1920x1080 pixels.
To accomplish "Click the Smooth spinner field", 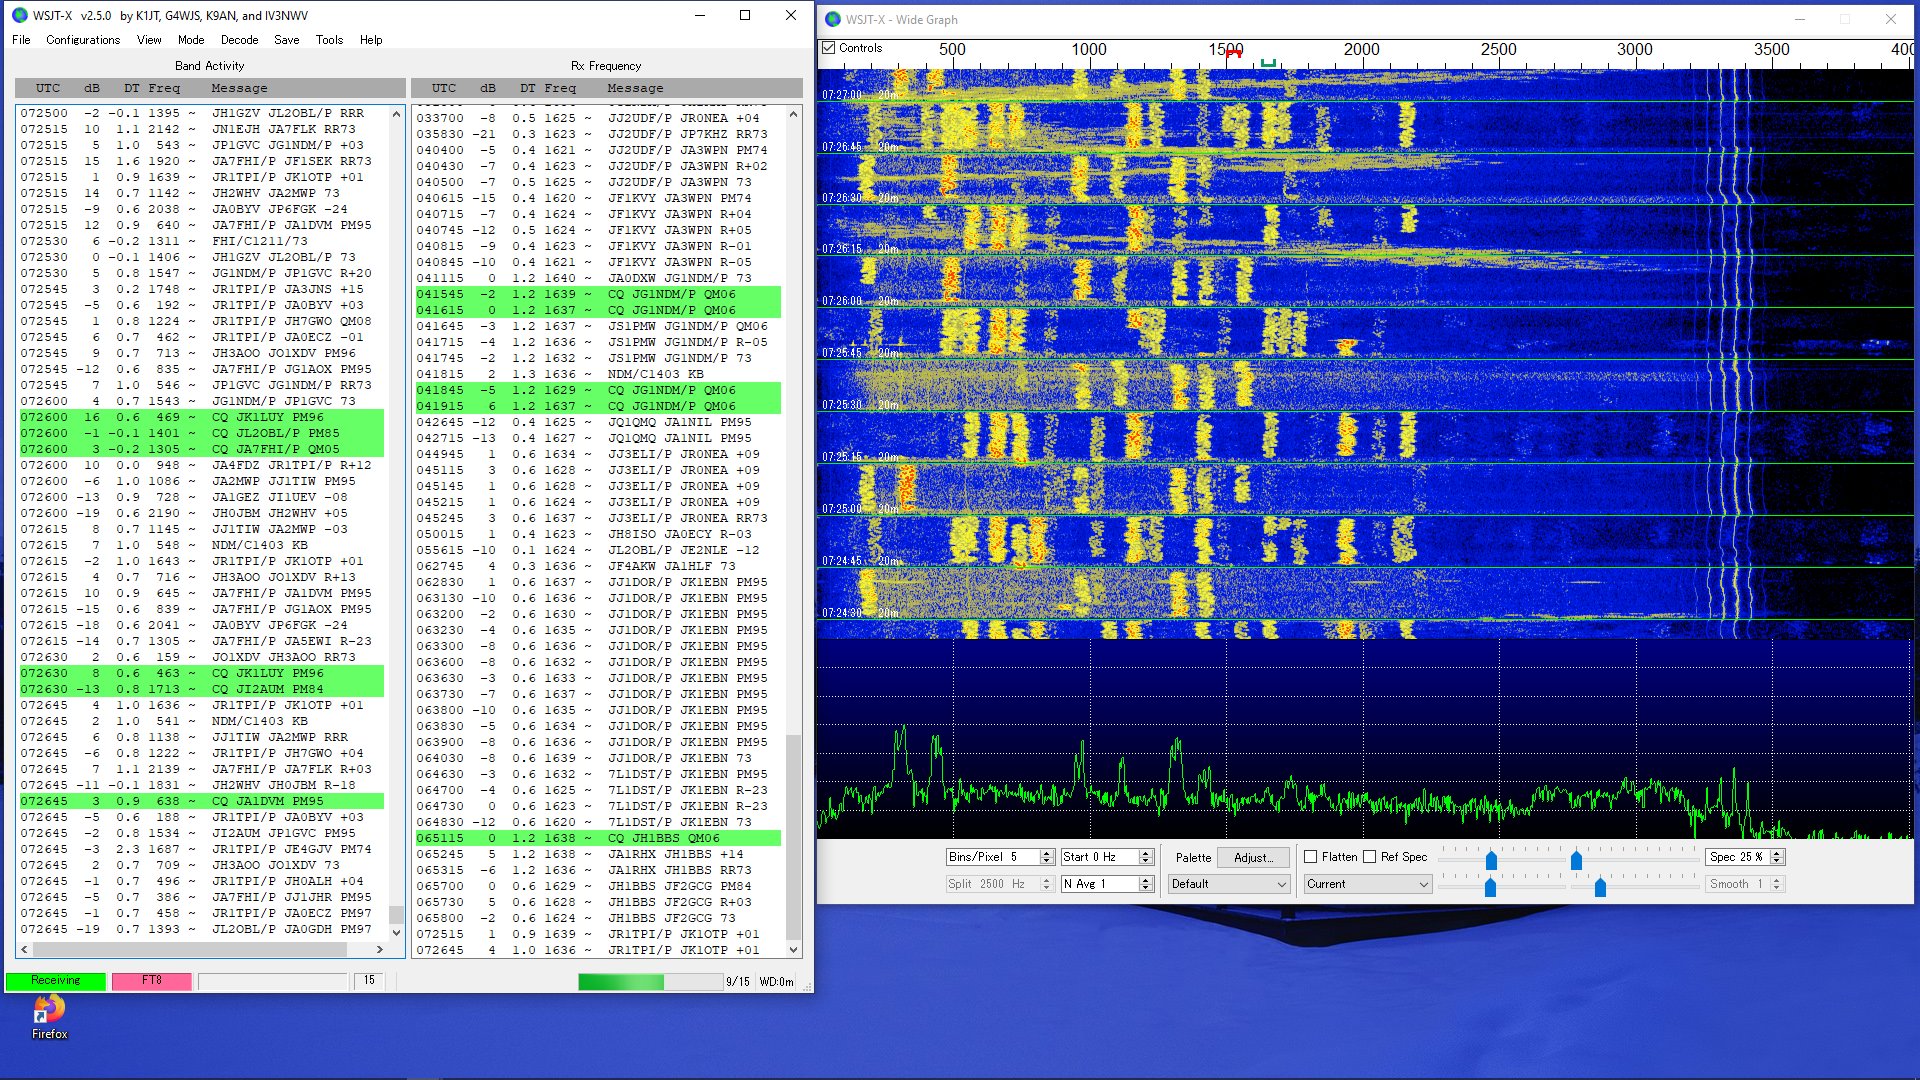I will (1744, 884).
